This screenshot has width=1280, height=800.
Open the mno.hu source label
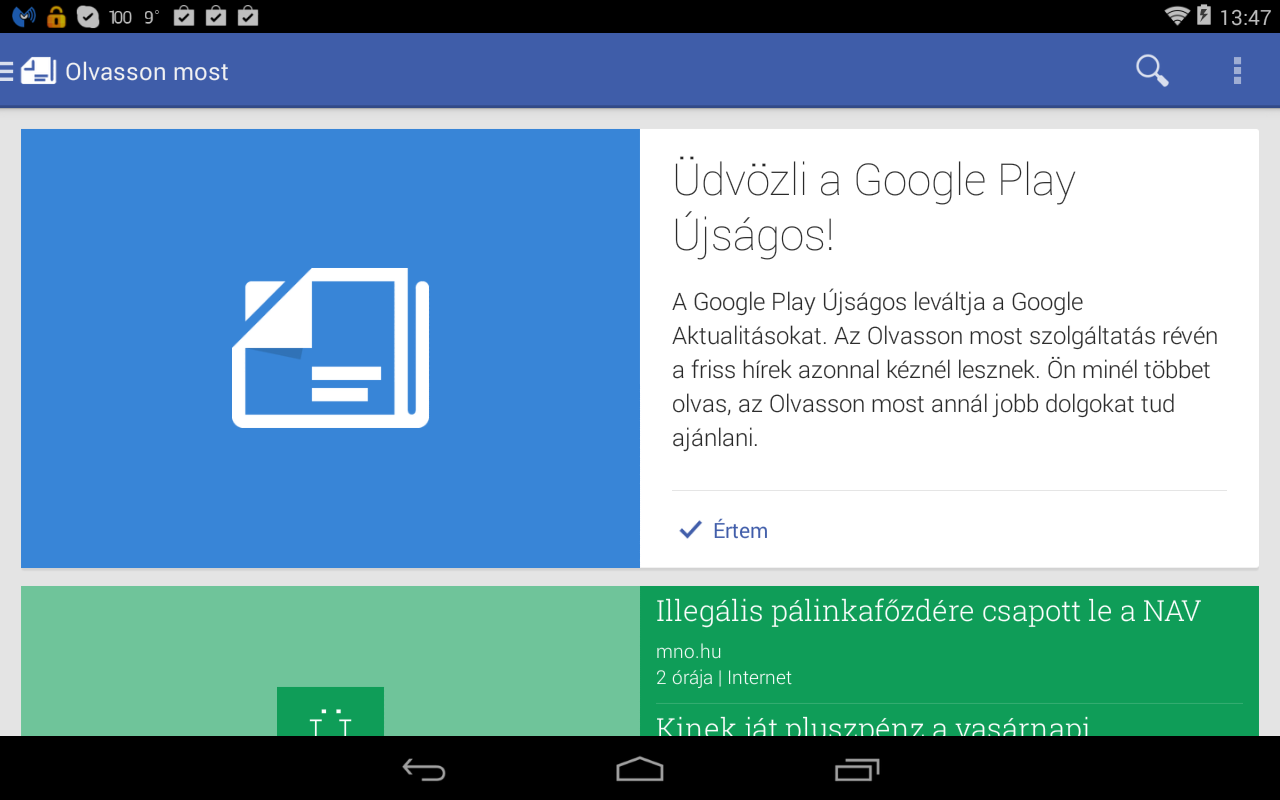click(x=688, y=652)
